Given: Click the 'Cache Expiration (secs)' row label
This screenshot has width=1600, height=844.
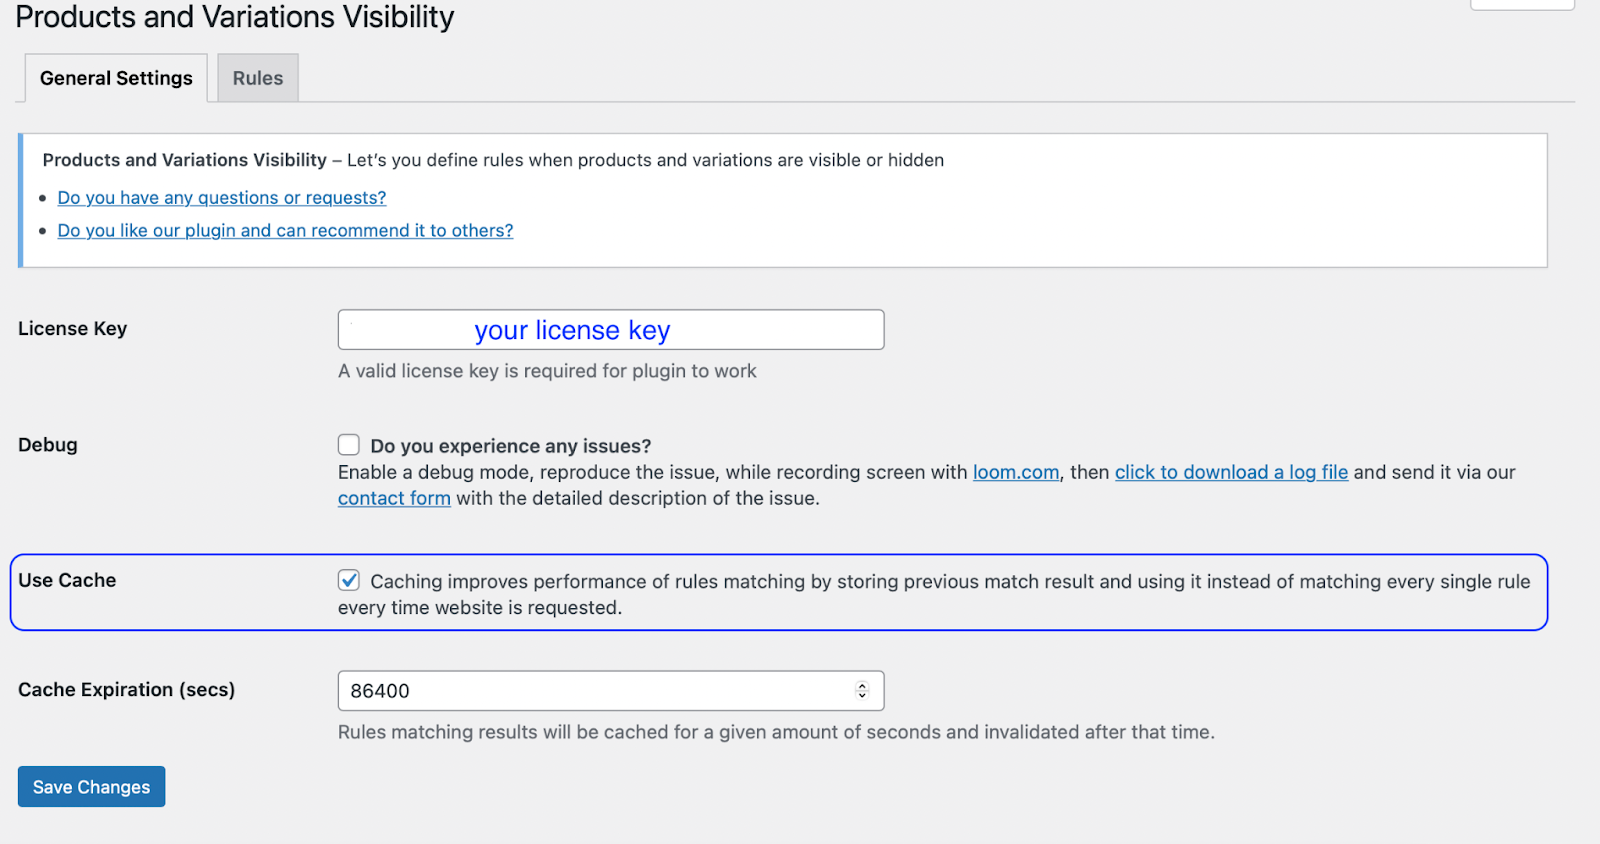Looking at the screenshot, I should (126, 690).
